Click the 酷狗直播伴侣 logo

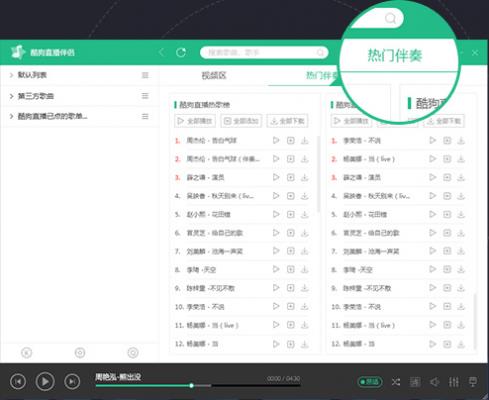click(x=18, y=52)
